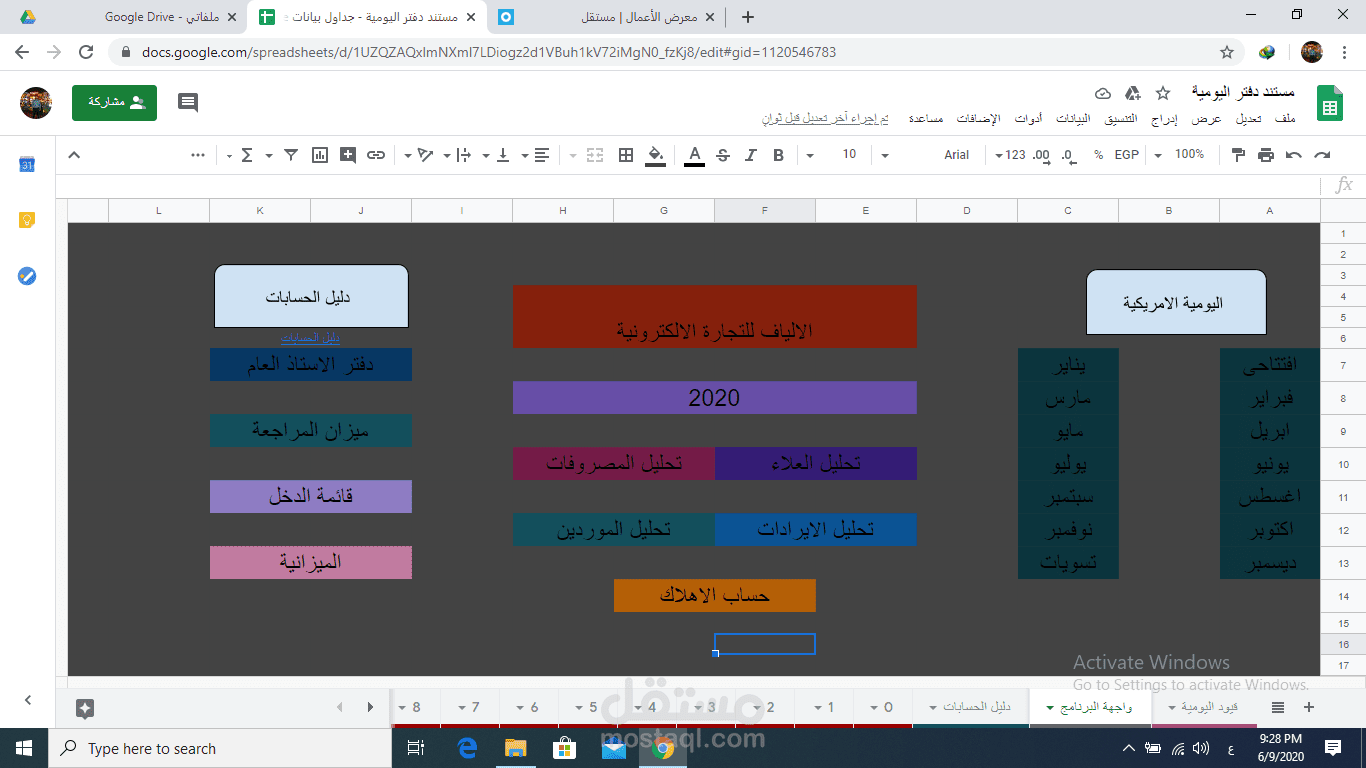
Task: Insert a link using the link icon
Action: 374,155
